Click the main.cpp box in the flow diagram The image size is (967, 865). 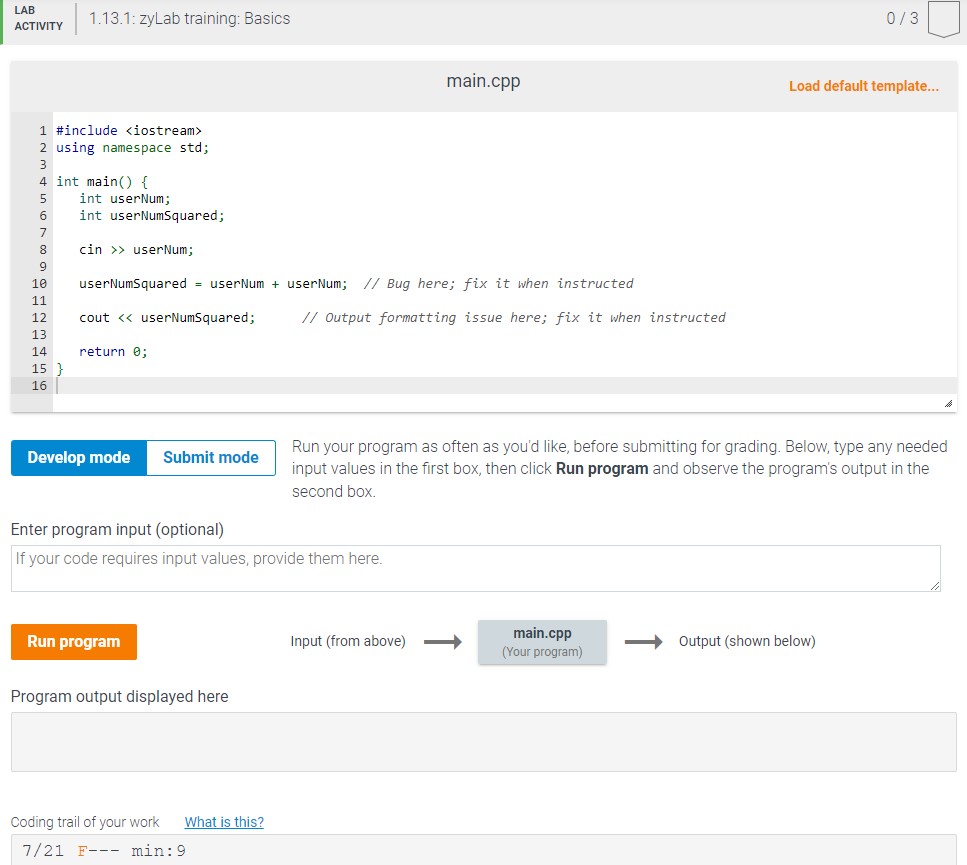[542, 641]
